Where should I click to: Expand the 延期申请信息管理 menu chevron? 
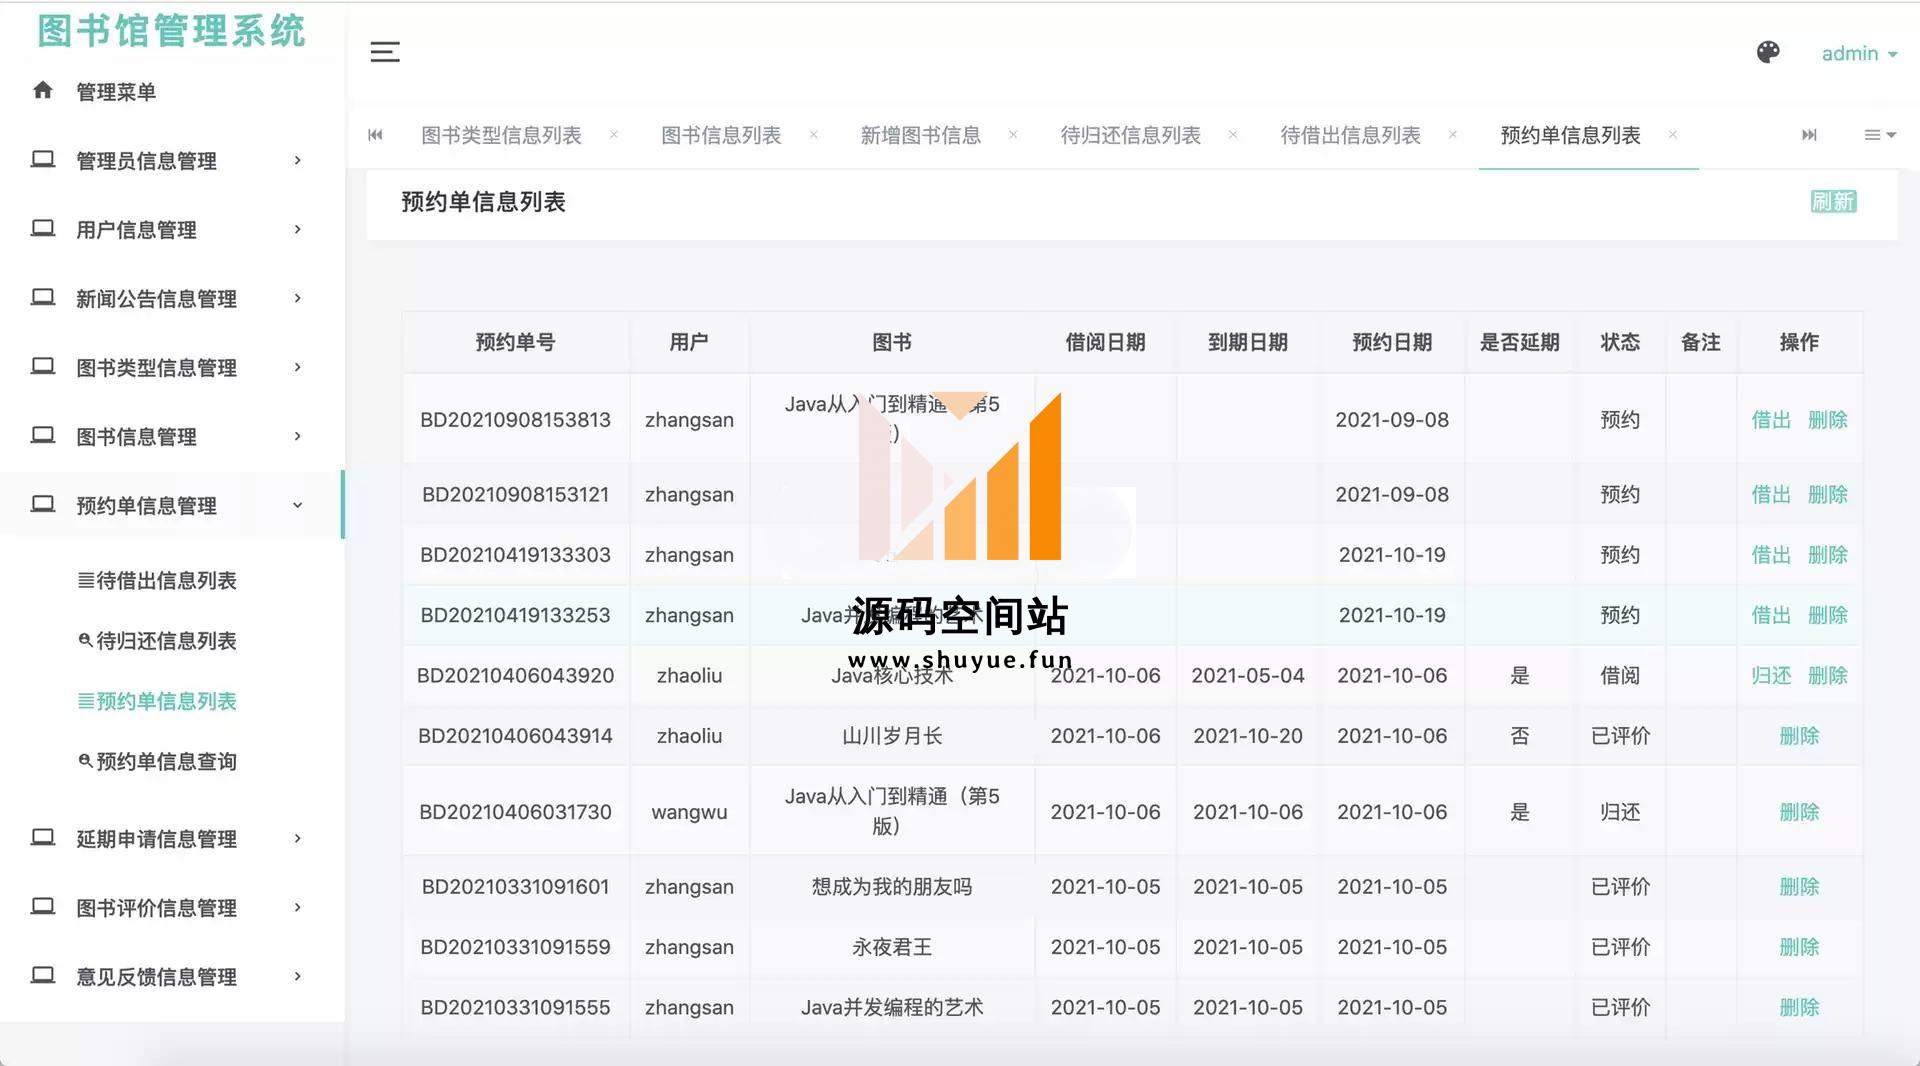297,838
